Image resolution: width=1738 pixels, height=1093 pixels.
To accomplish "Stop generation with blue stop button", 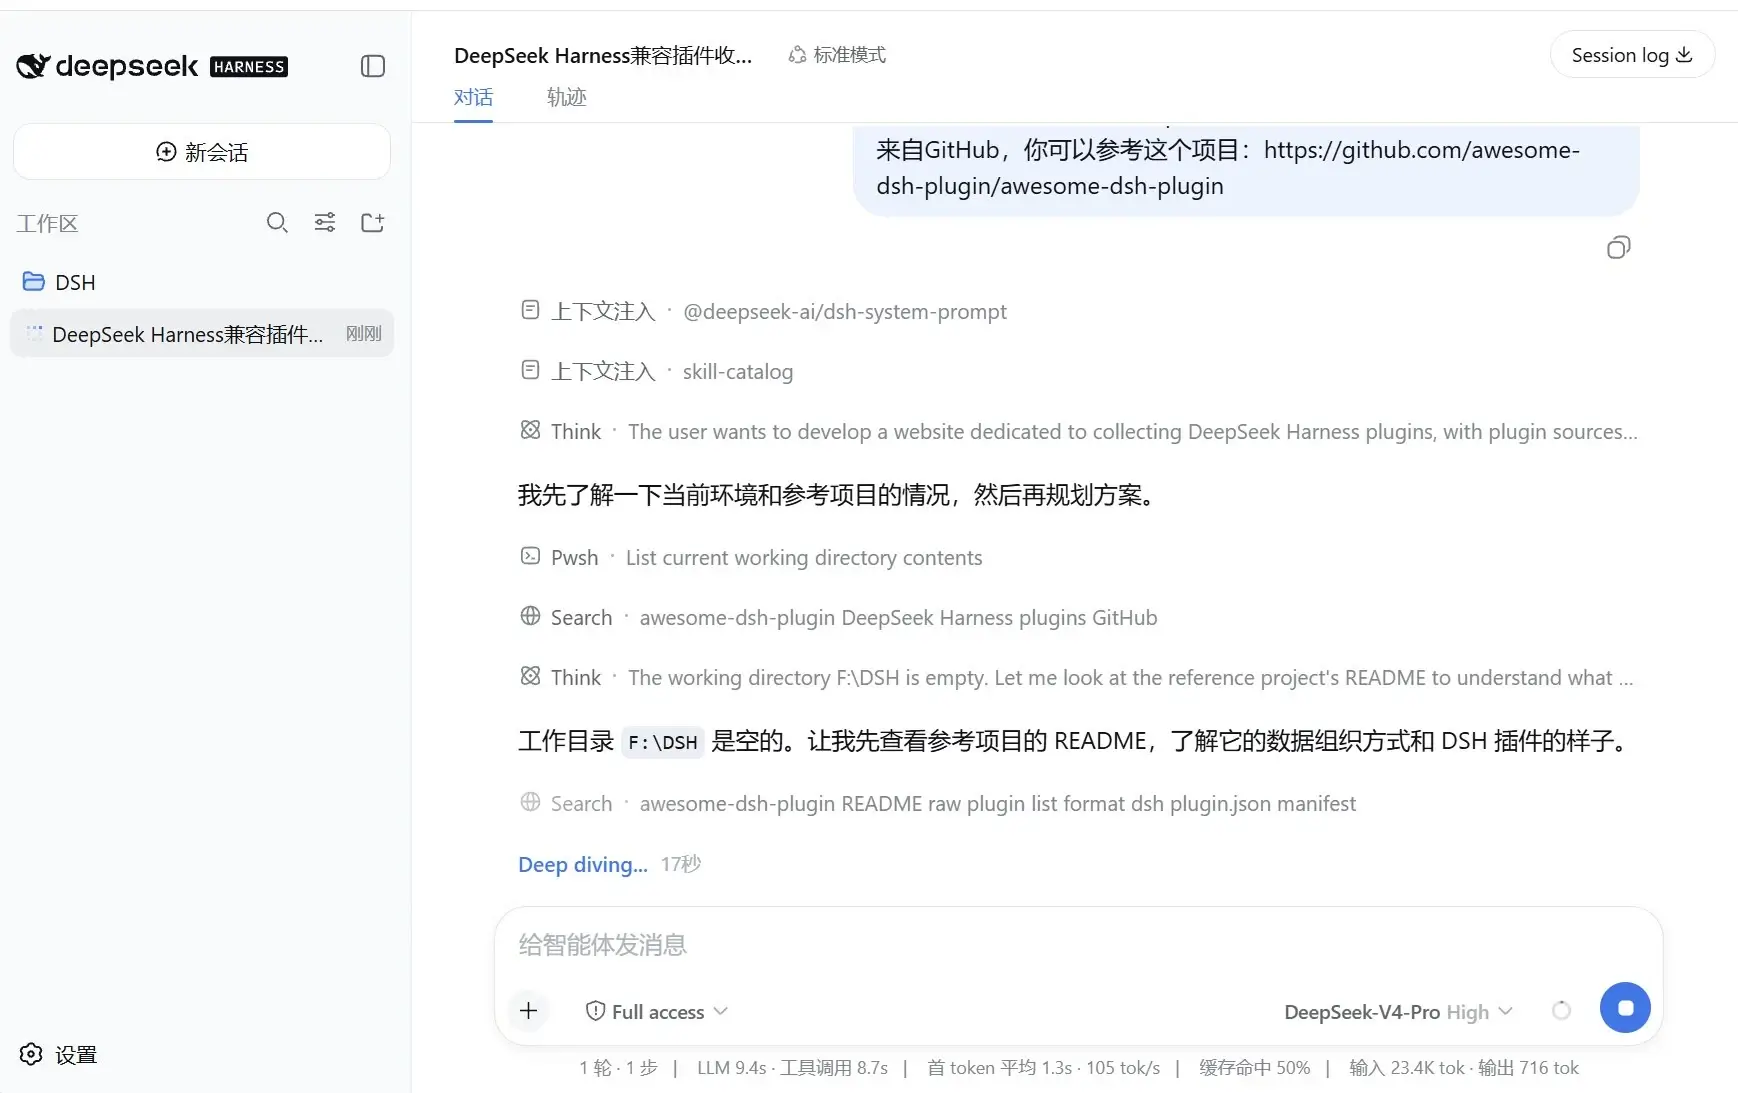I will 1625,1008.
